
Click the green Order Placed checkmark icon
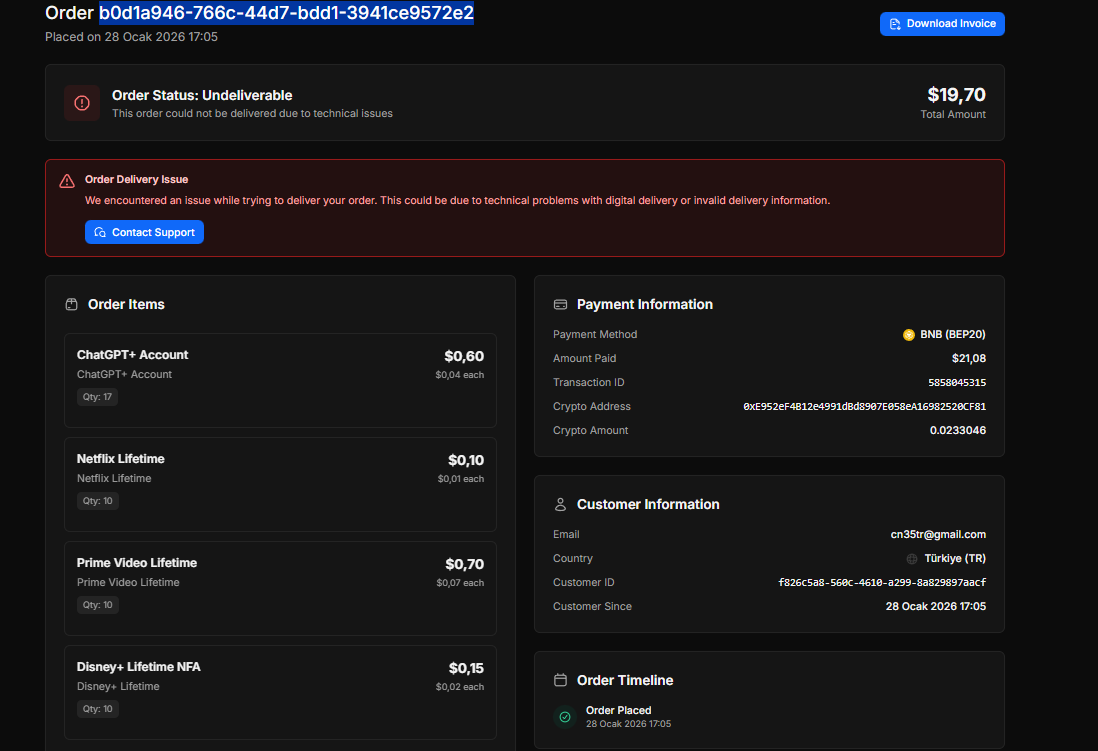click(565, 717)
